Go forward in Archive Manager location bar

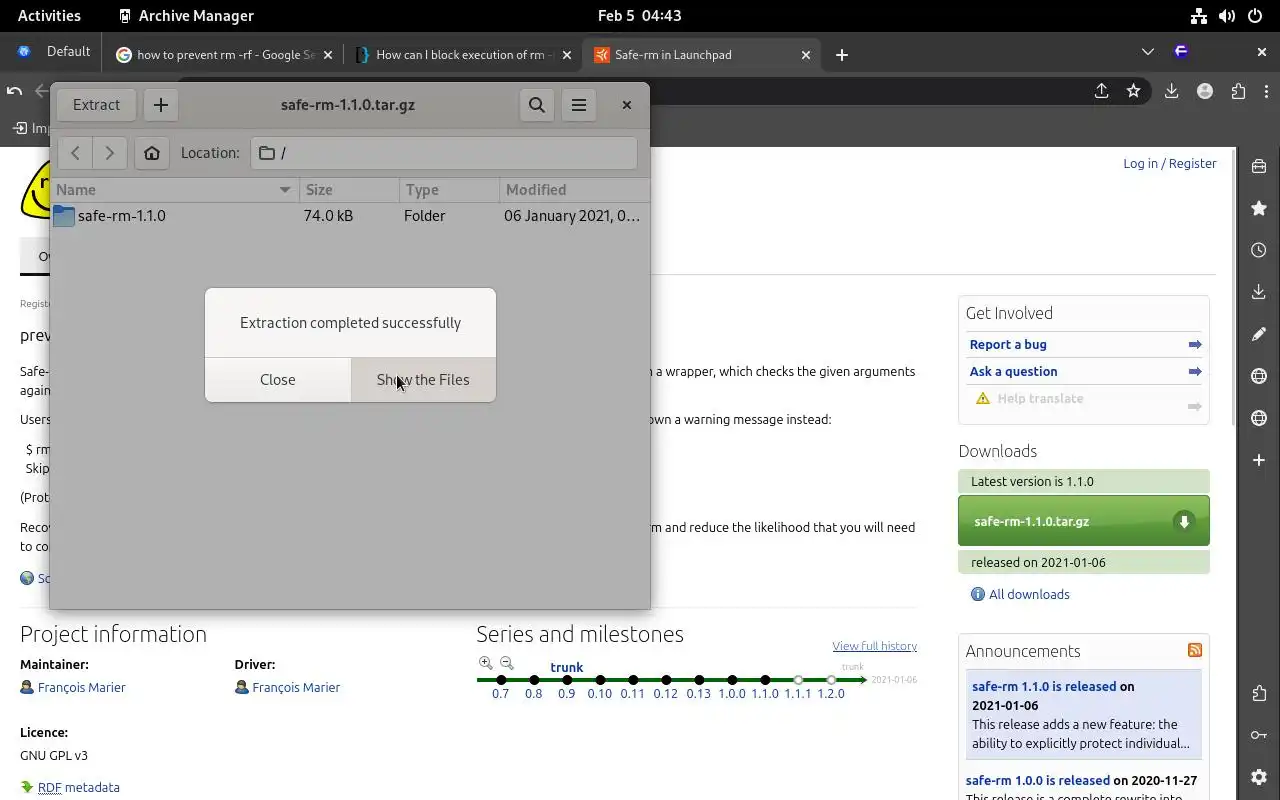(109, 153)
